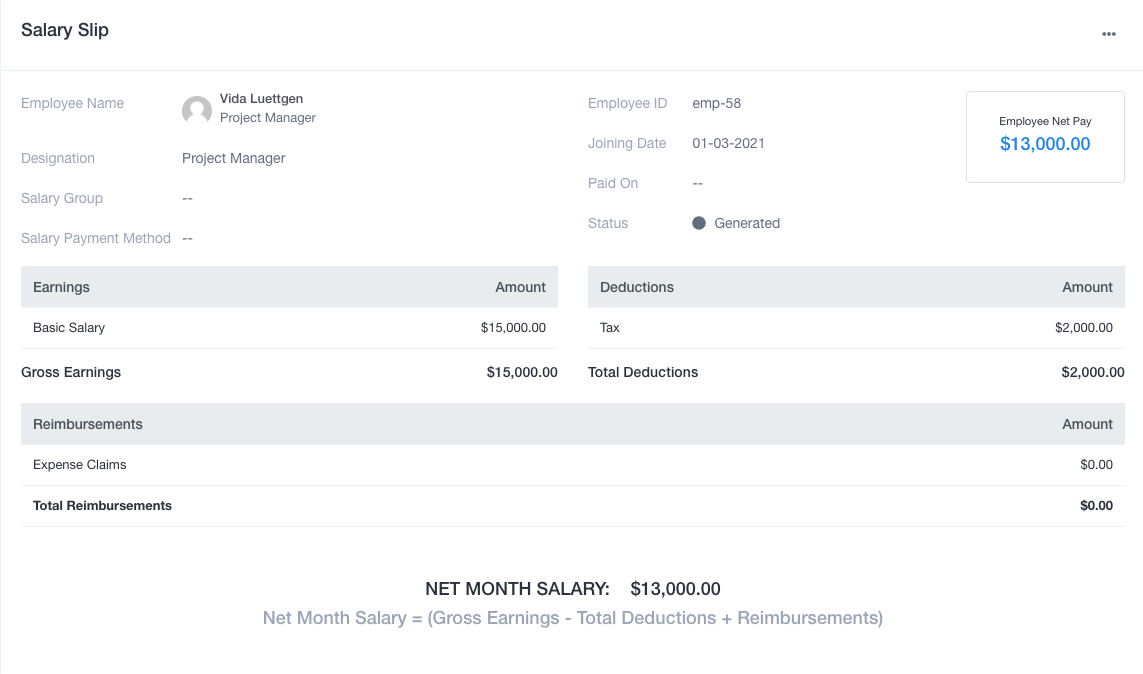
Task: Click the Total Deductions label
Action: [643, 372]
